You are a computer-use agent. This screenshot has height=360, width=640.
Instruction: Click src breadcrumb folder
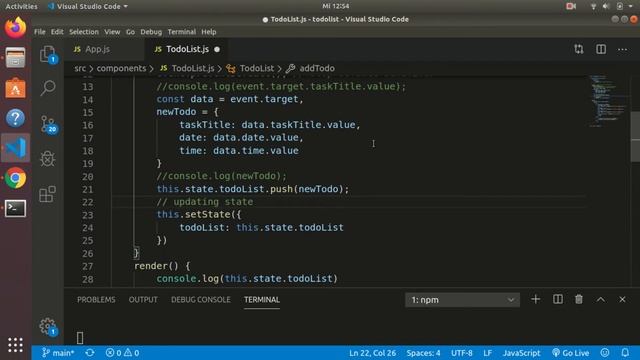coord(80,68)
